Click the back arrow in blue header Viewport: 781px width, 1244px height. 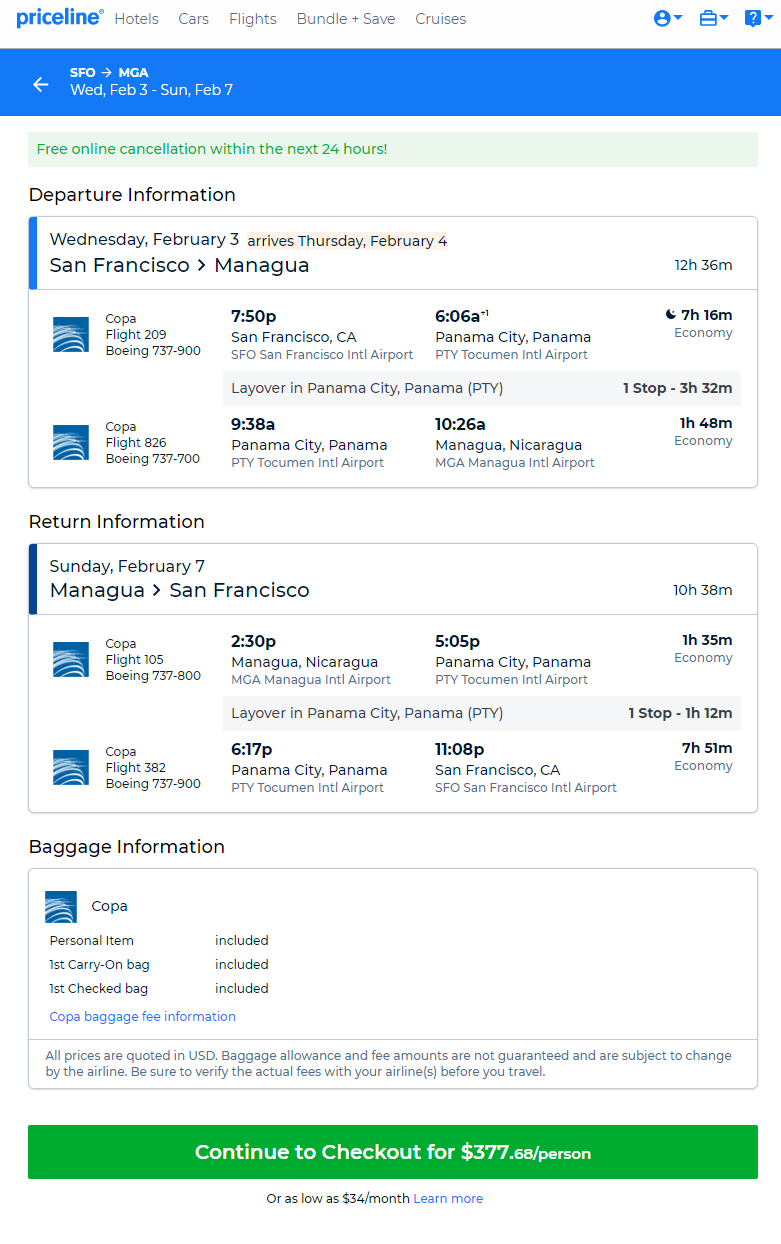tap(41, 84)
